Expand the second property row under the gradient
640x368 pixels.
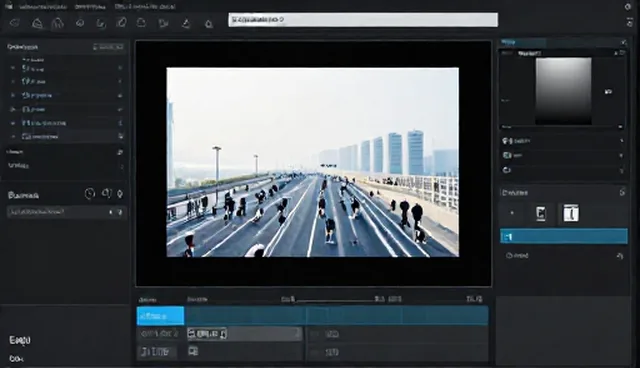pyautogui.click(x=563, y=155)
